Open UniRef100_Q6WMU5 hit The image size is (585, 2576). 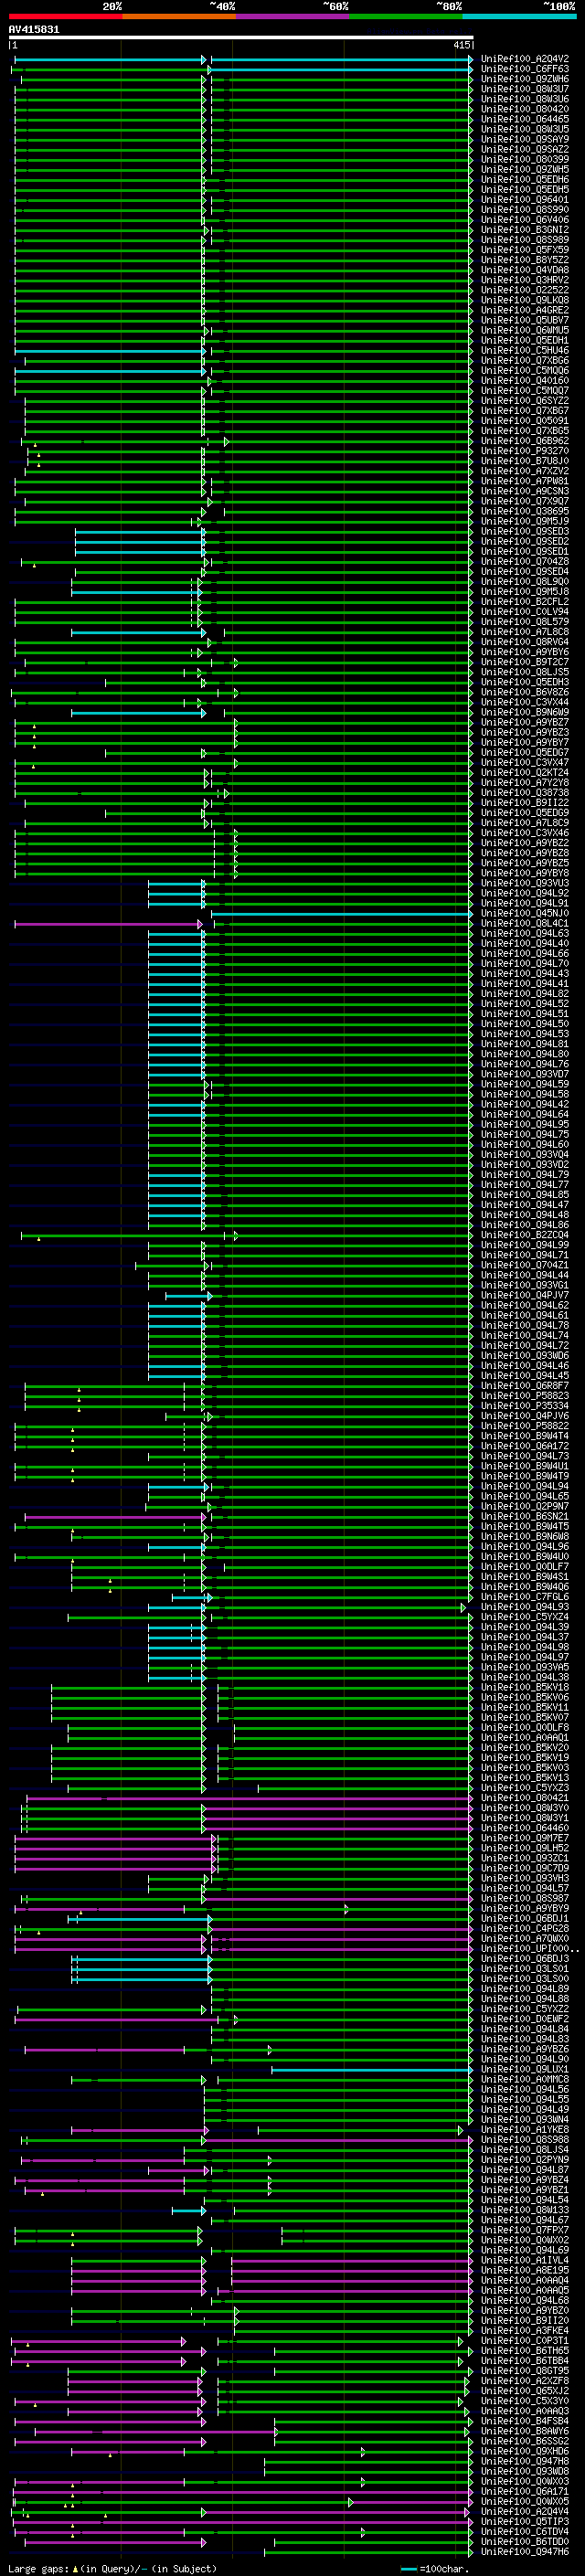pos(525,330)
